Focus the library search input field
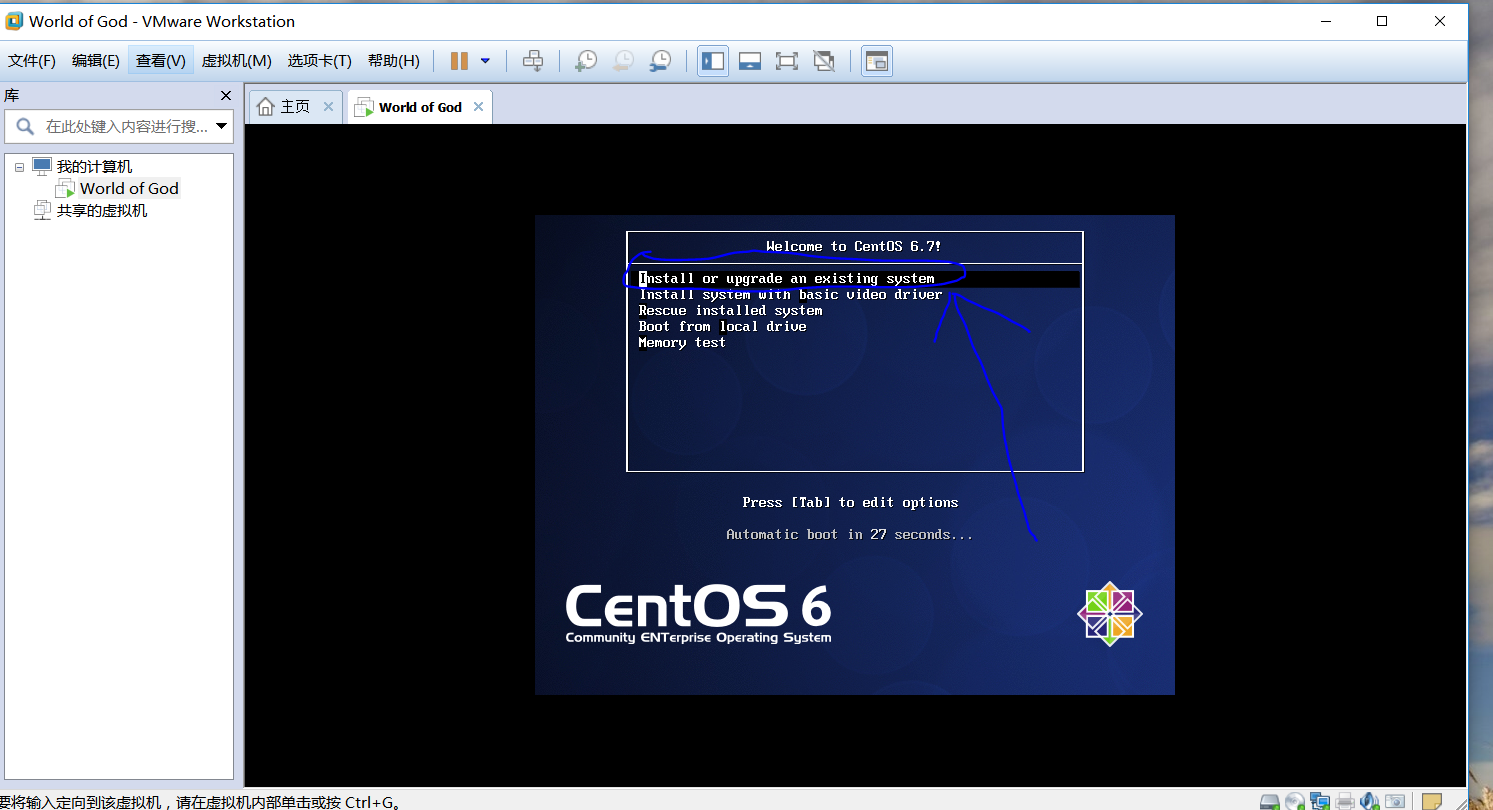Screen dimensions: 1493x810 [x=125, y=127]
